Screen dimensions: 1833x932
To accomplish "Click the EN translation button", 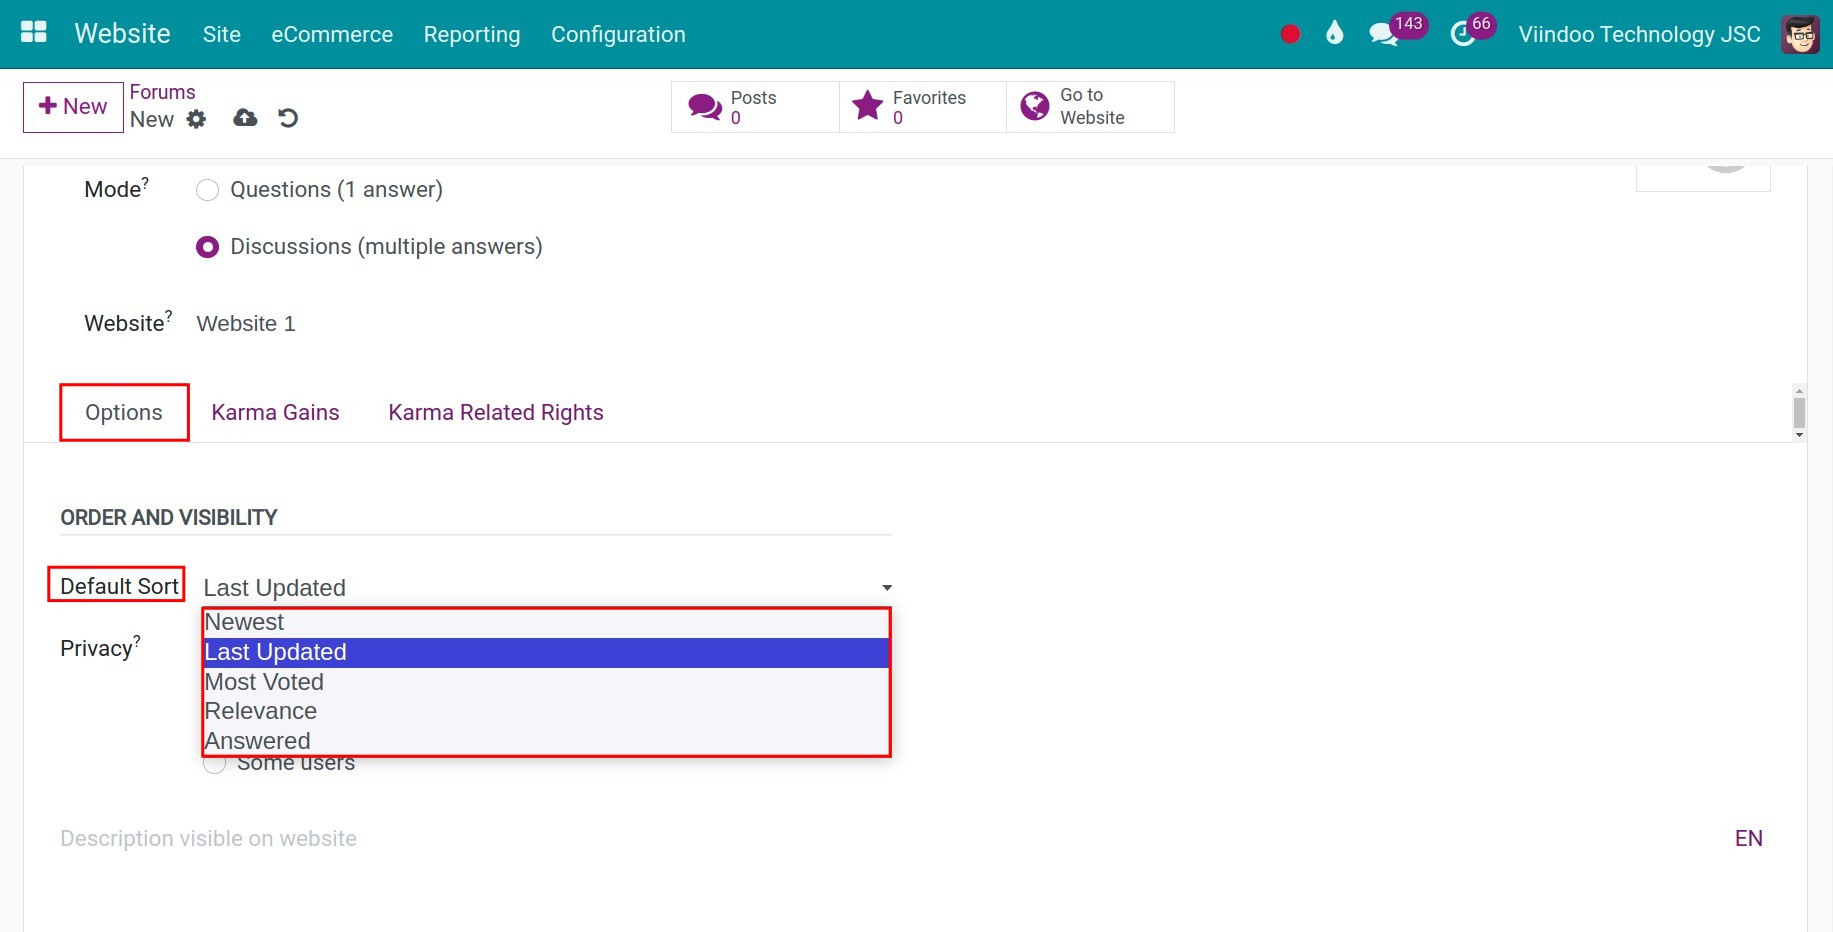I will [x=1748, y=838].
